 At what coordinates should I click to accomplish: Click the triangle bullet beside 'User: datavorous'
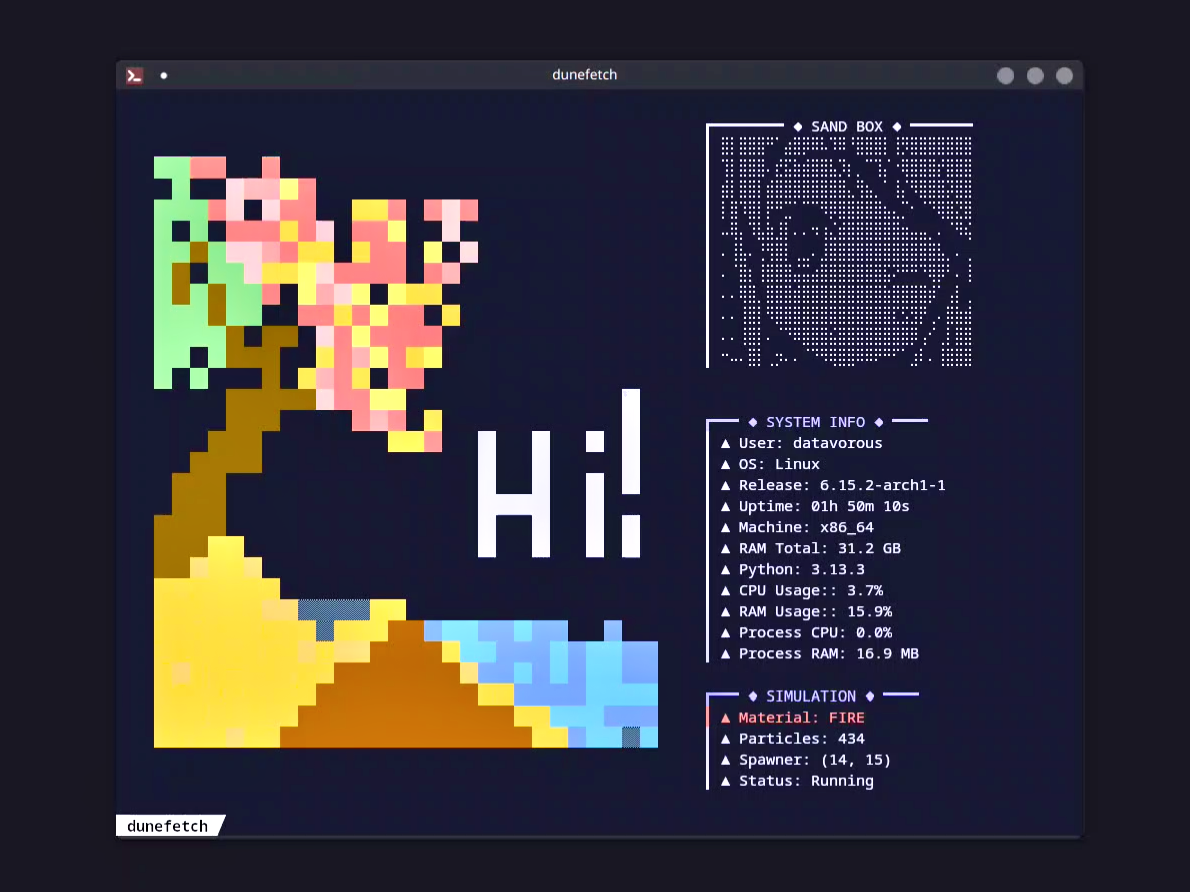pos(726,443)
